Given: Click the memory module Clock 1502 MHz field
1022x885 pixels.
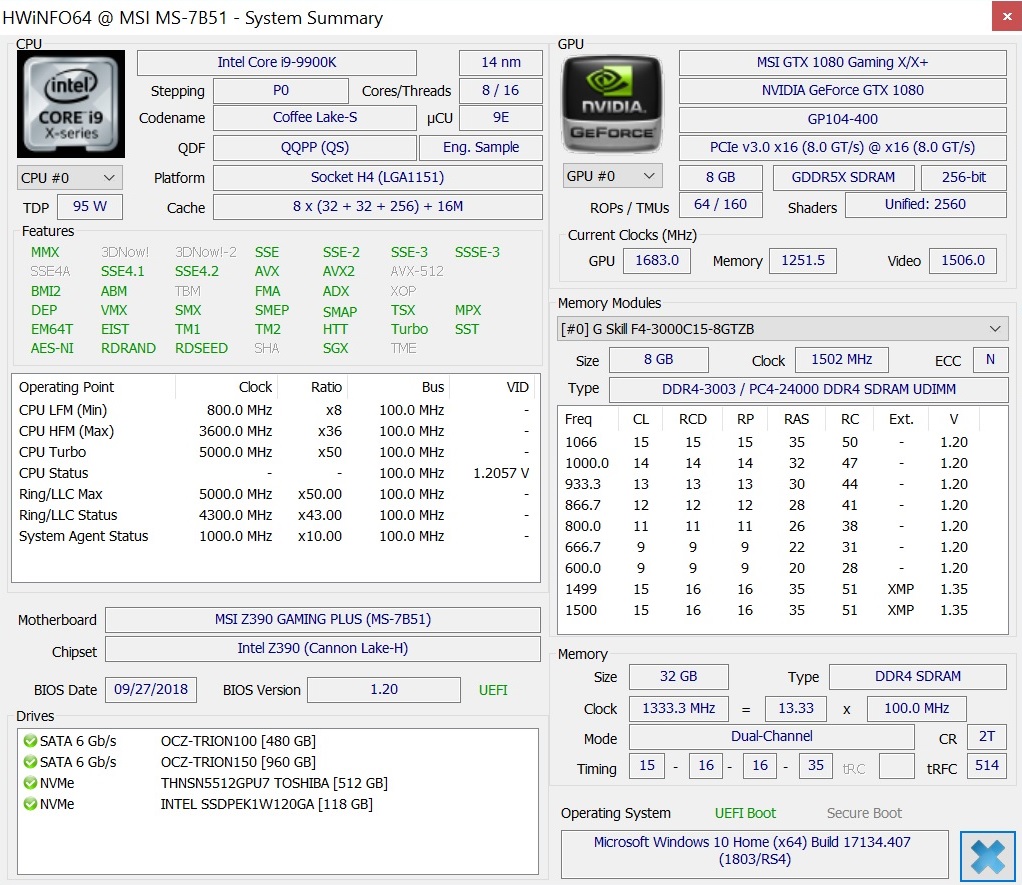Looking at the screenshot, I should point(841,360).
